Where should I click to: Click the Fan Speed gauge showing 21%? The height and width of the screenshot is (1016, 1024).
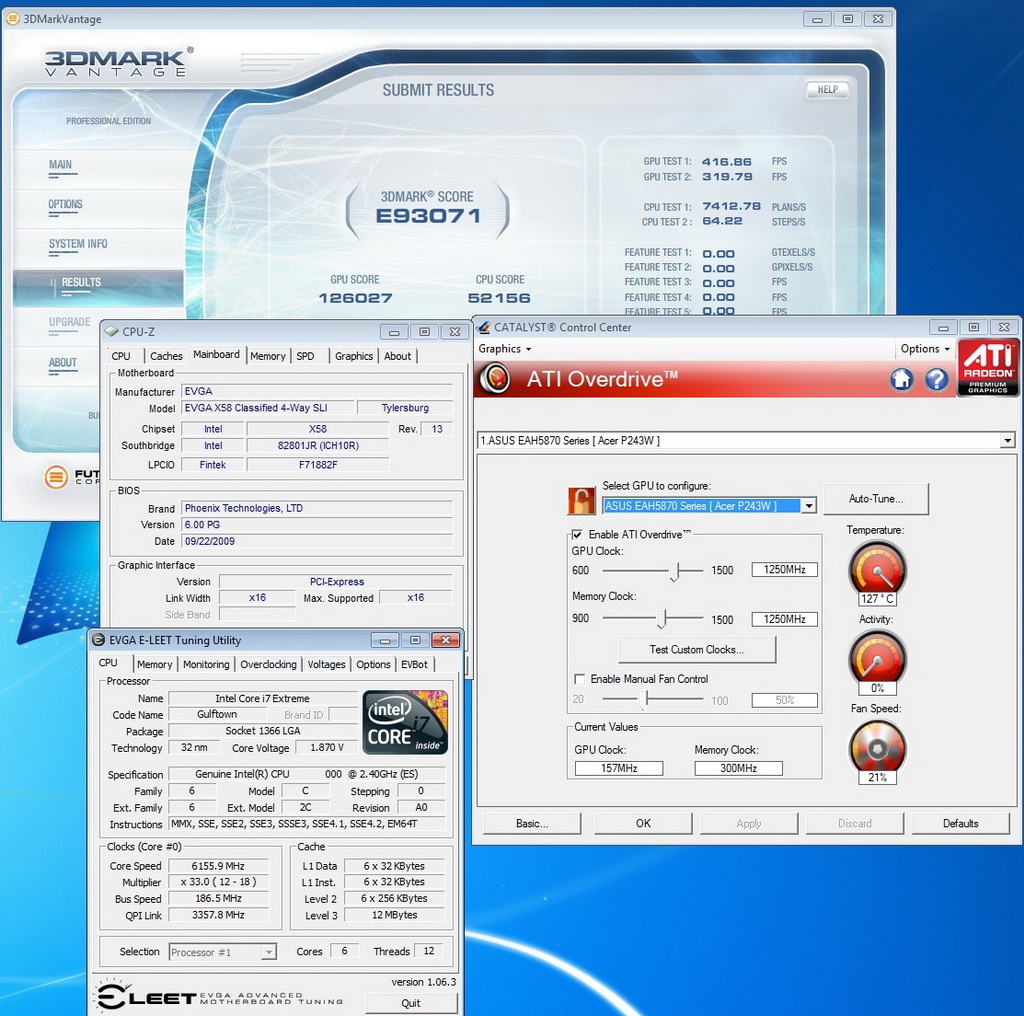877,748
